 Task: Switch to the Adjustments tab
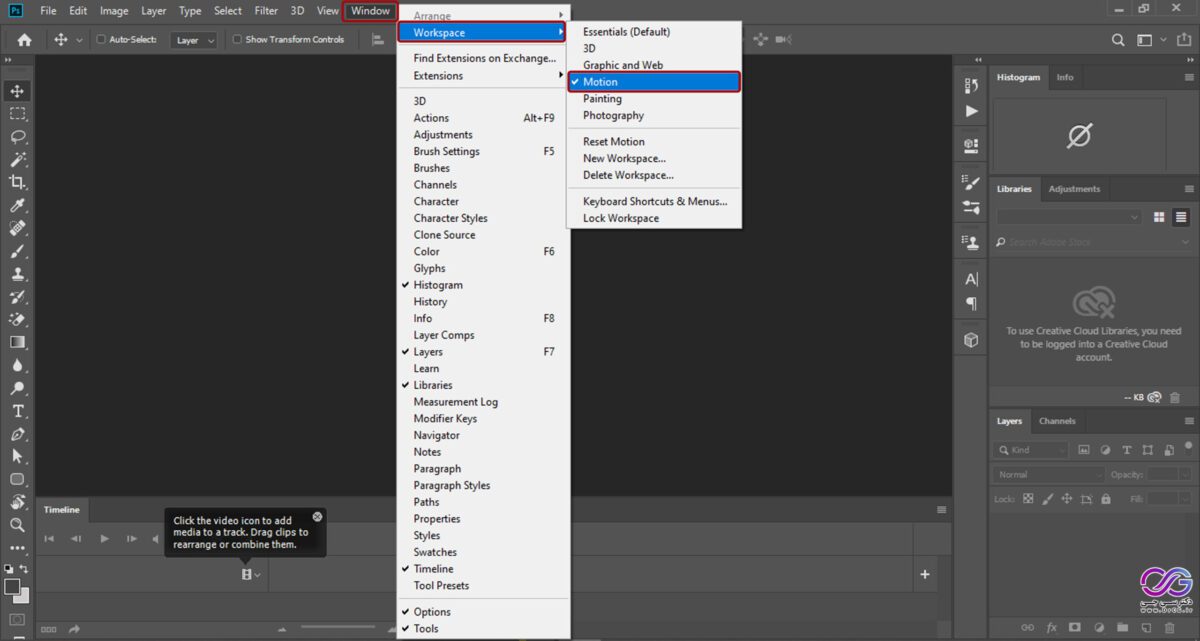click(x=1074, y=189)
